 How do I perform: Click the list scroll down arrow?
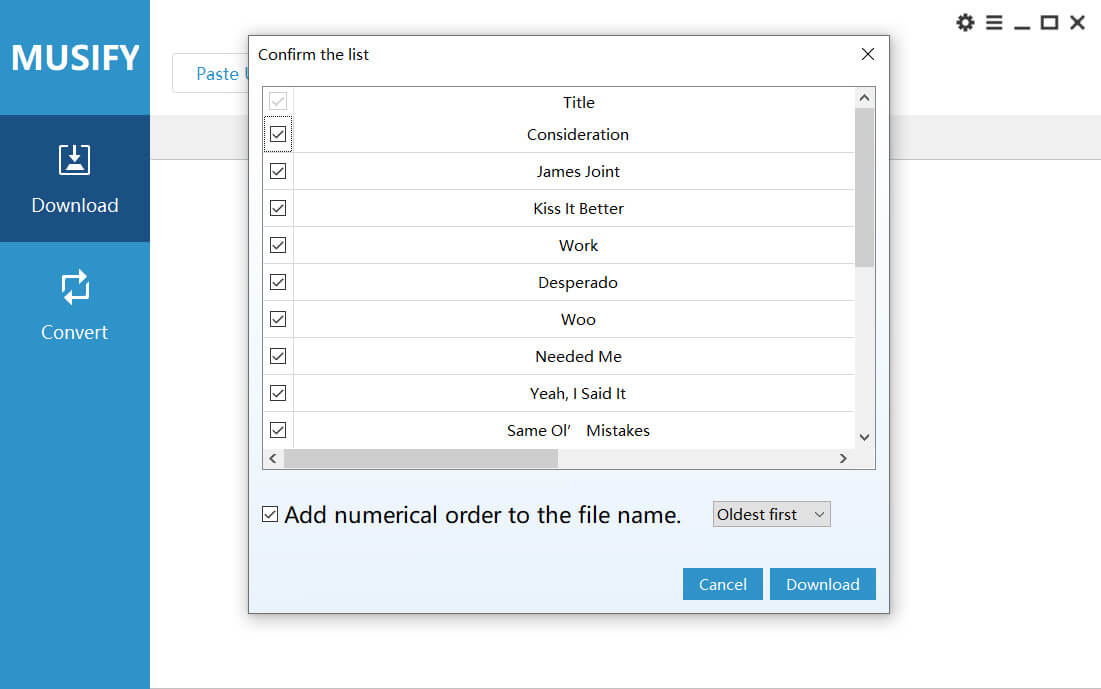pyautogui.click(x=864, y=437)
